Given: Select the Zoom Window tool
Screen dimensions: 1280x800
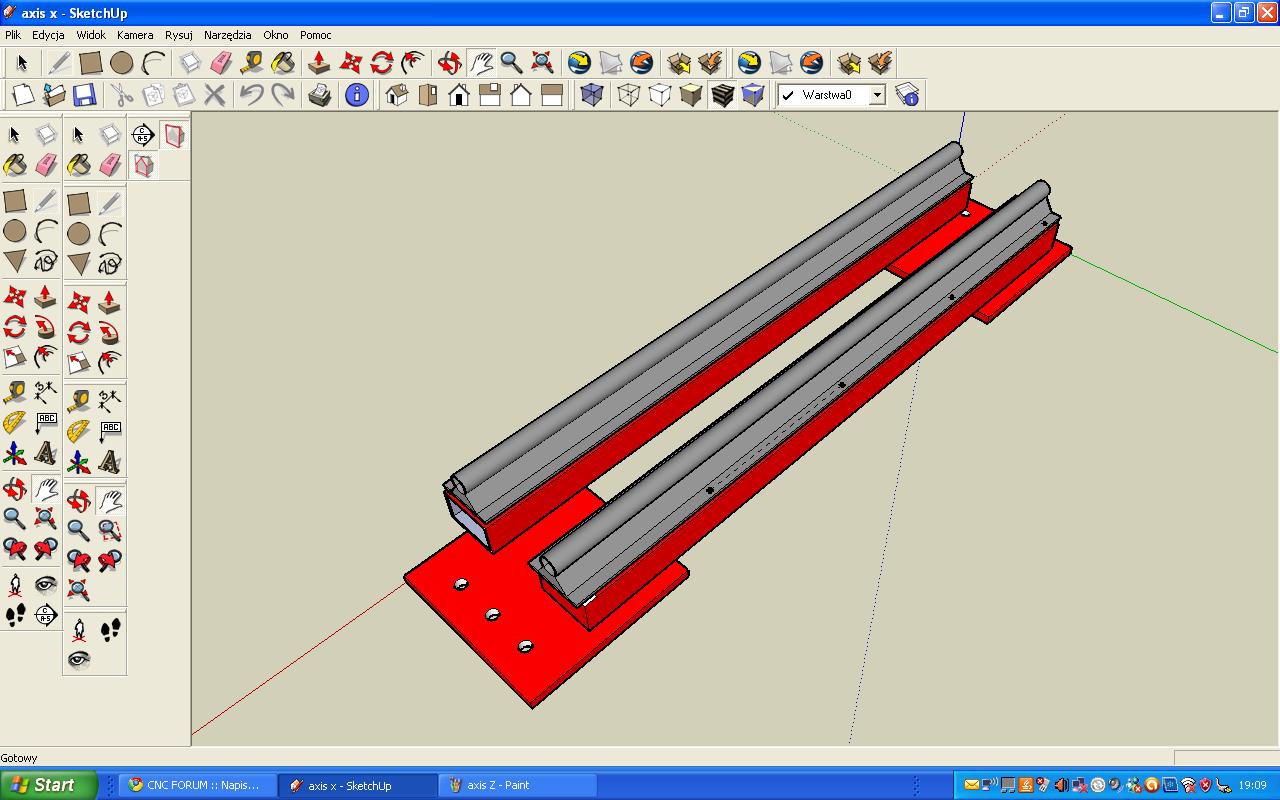Looking at the screenshot, I should click(110, 529).
